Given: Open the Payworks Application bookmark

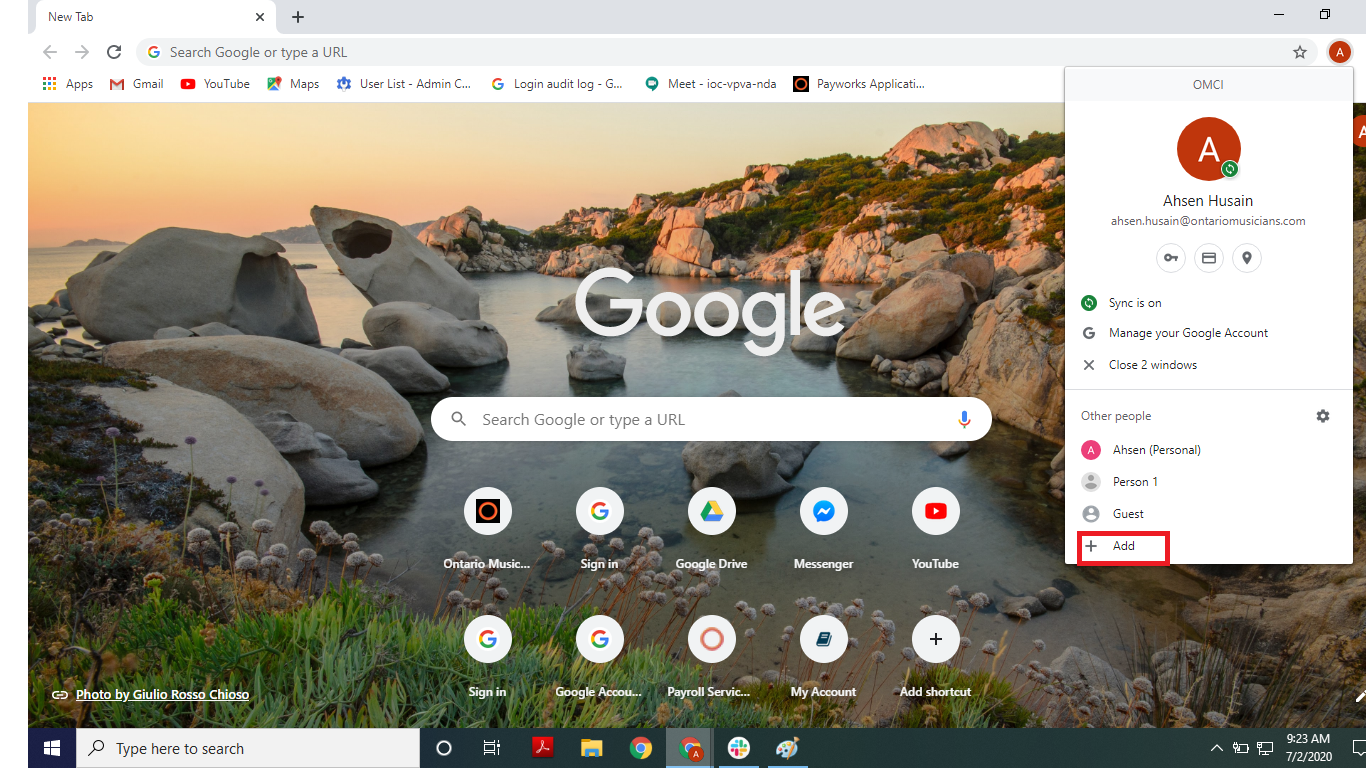Looking at the screenshot, I should point(859,84).
